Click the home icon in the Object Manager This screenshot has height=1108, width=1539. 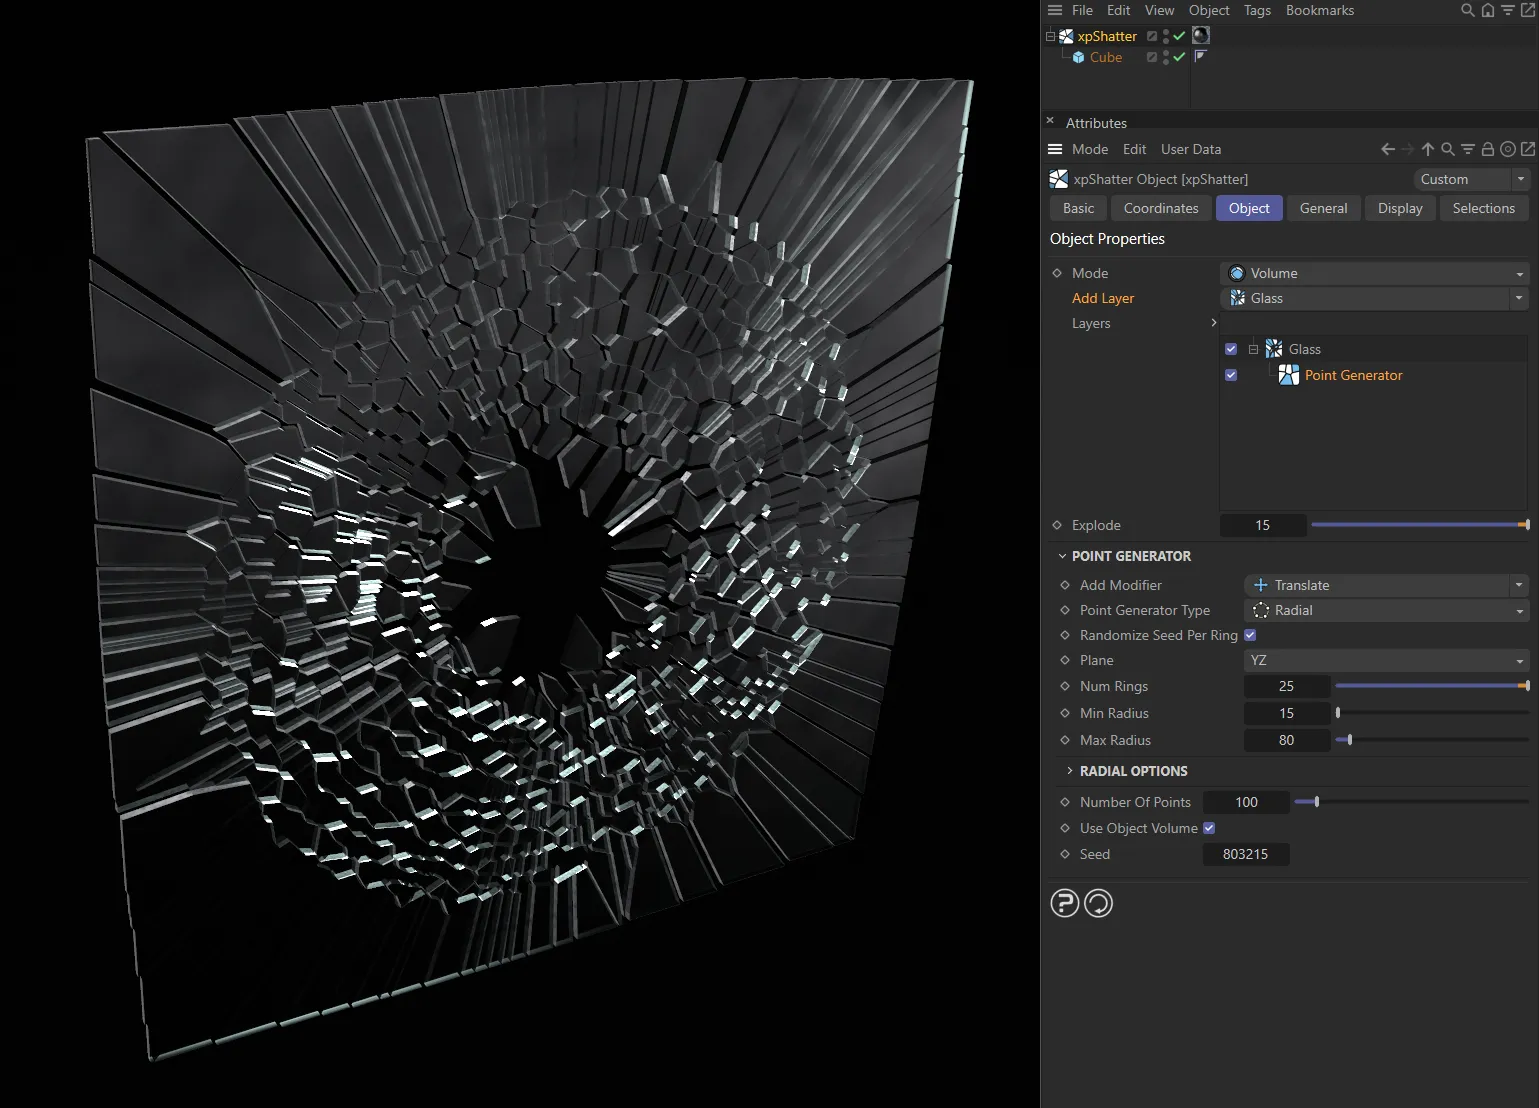coord(1488,10)
